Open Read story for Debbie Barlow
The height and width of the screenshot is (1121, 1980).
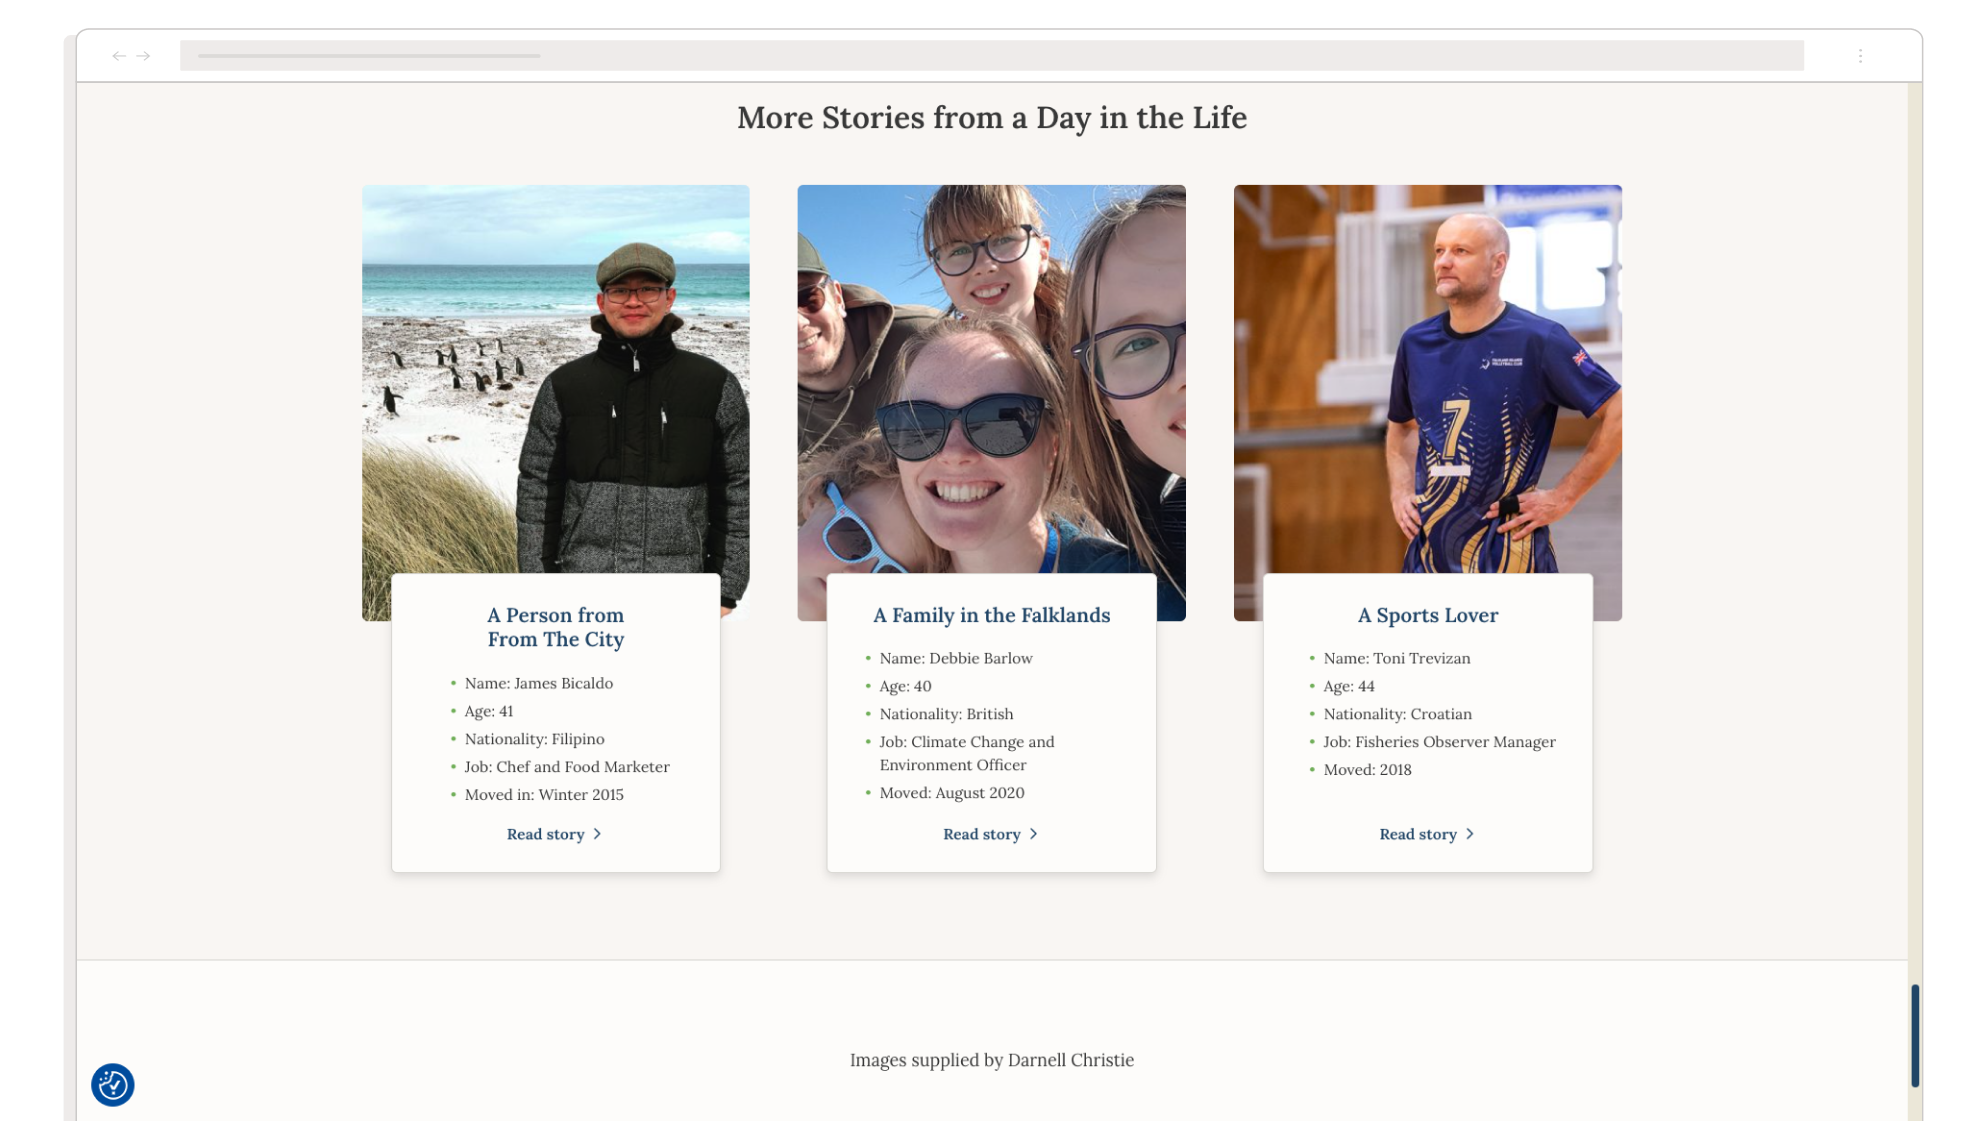click(990, 834)
